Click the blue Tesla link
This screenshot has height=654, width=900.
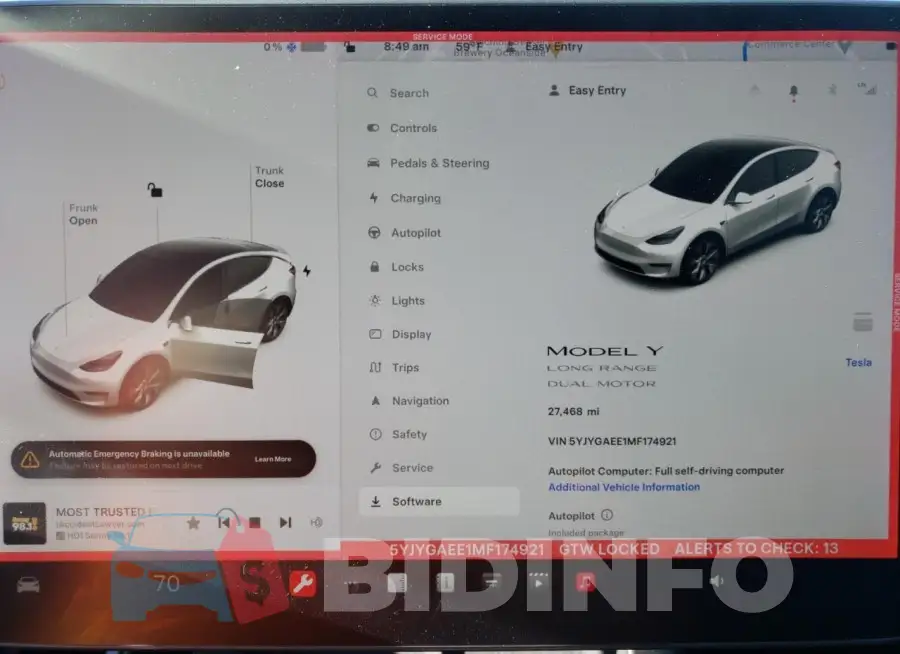click(x=859, y=362)
